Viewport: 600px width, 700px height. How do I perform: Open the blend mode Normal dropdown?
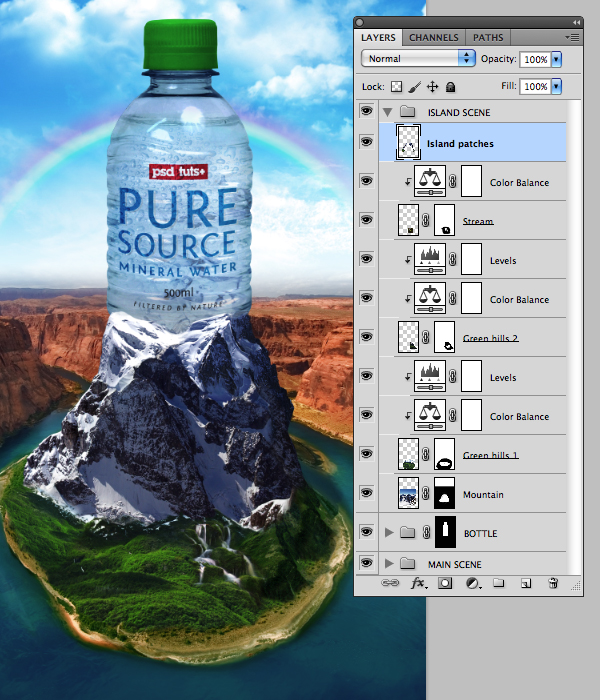pos(418,58)
